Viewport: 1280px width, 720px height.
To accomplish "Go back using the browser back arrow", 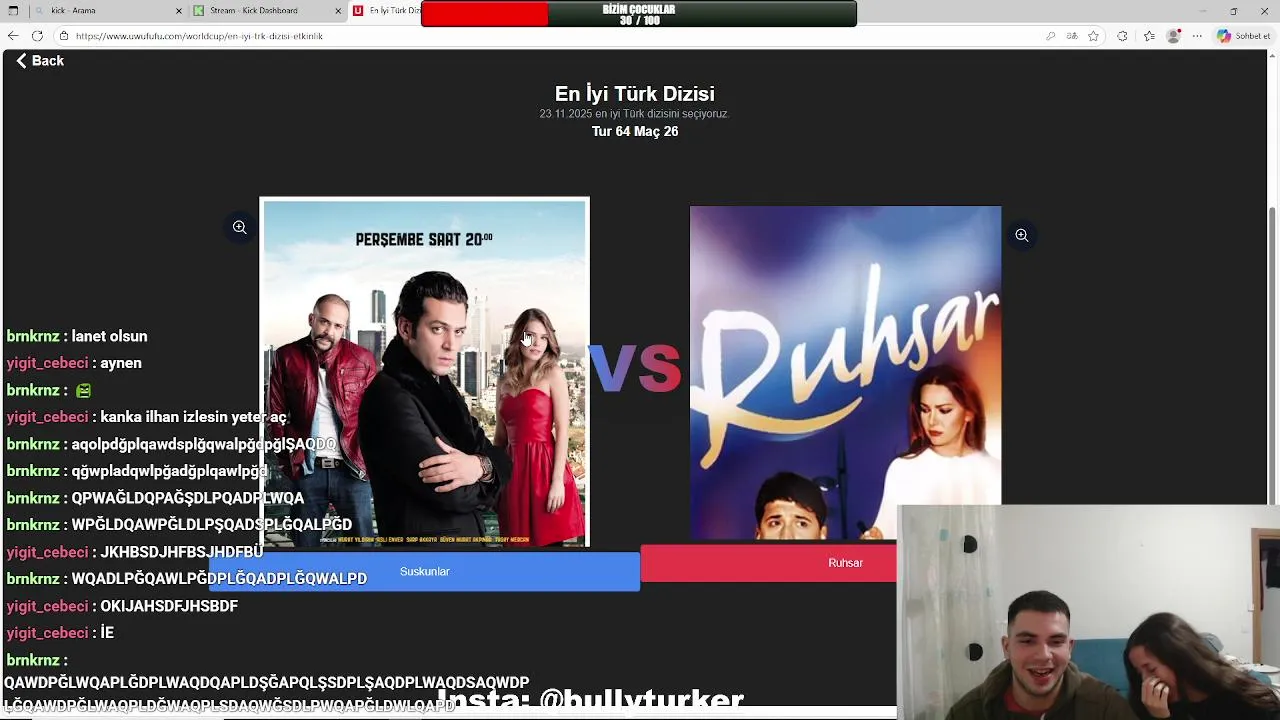I will (13, 36).
